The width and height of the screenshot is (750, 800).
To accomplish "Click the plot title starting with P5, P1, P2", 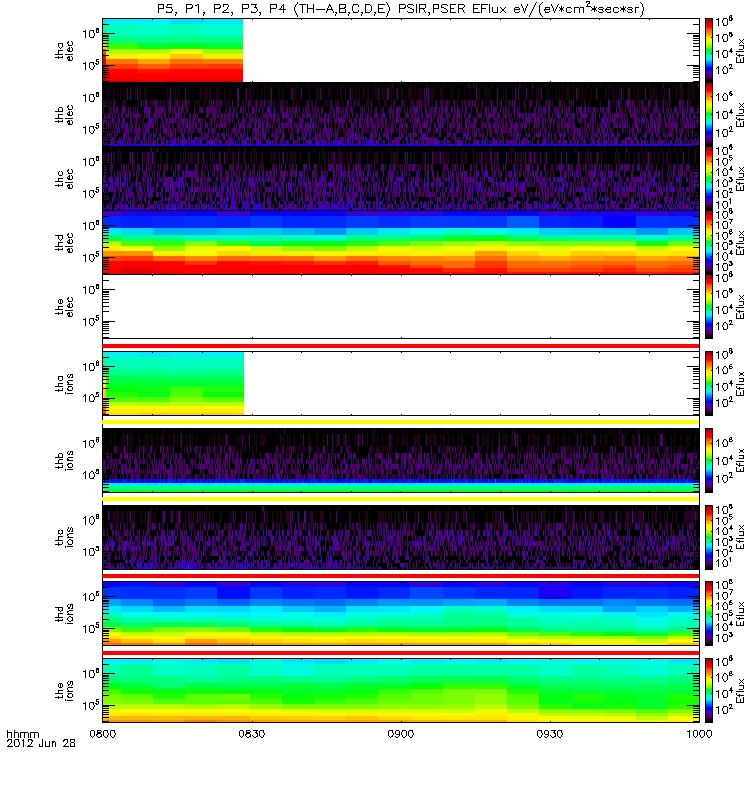I will coord(401,9).
